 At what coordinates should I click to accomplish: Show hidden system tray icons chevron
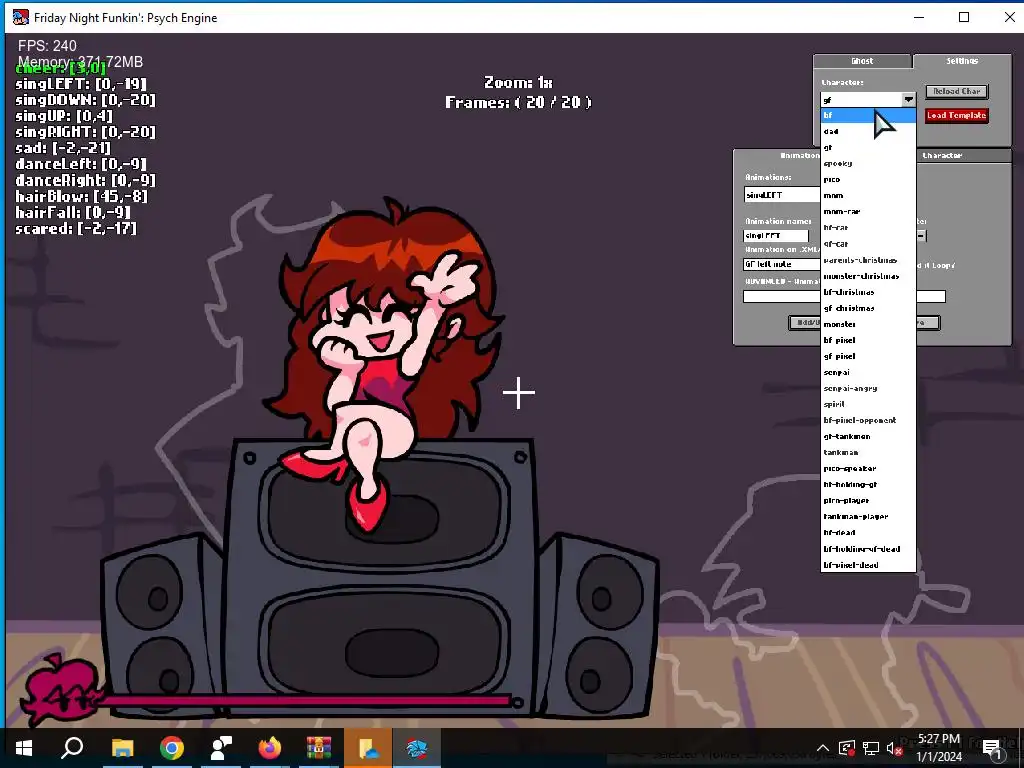click(x=823, y=748)
